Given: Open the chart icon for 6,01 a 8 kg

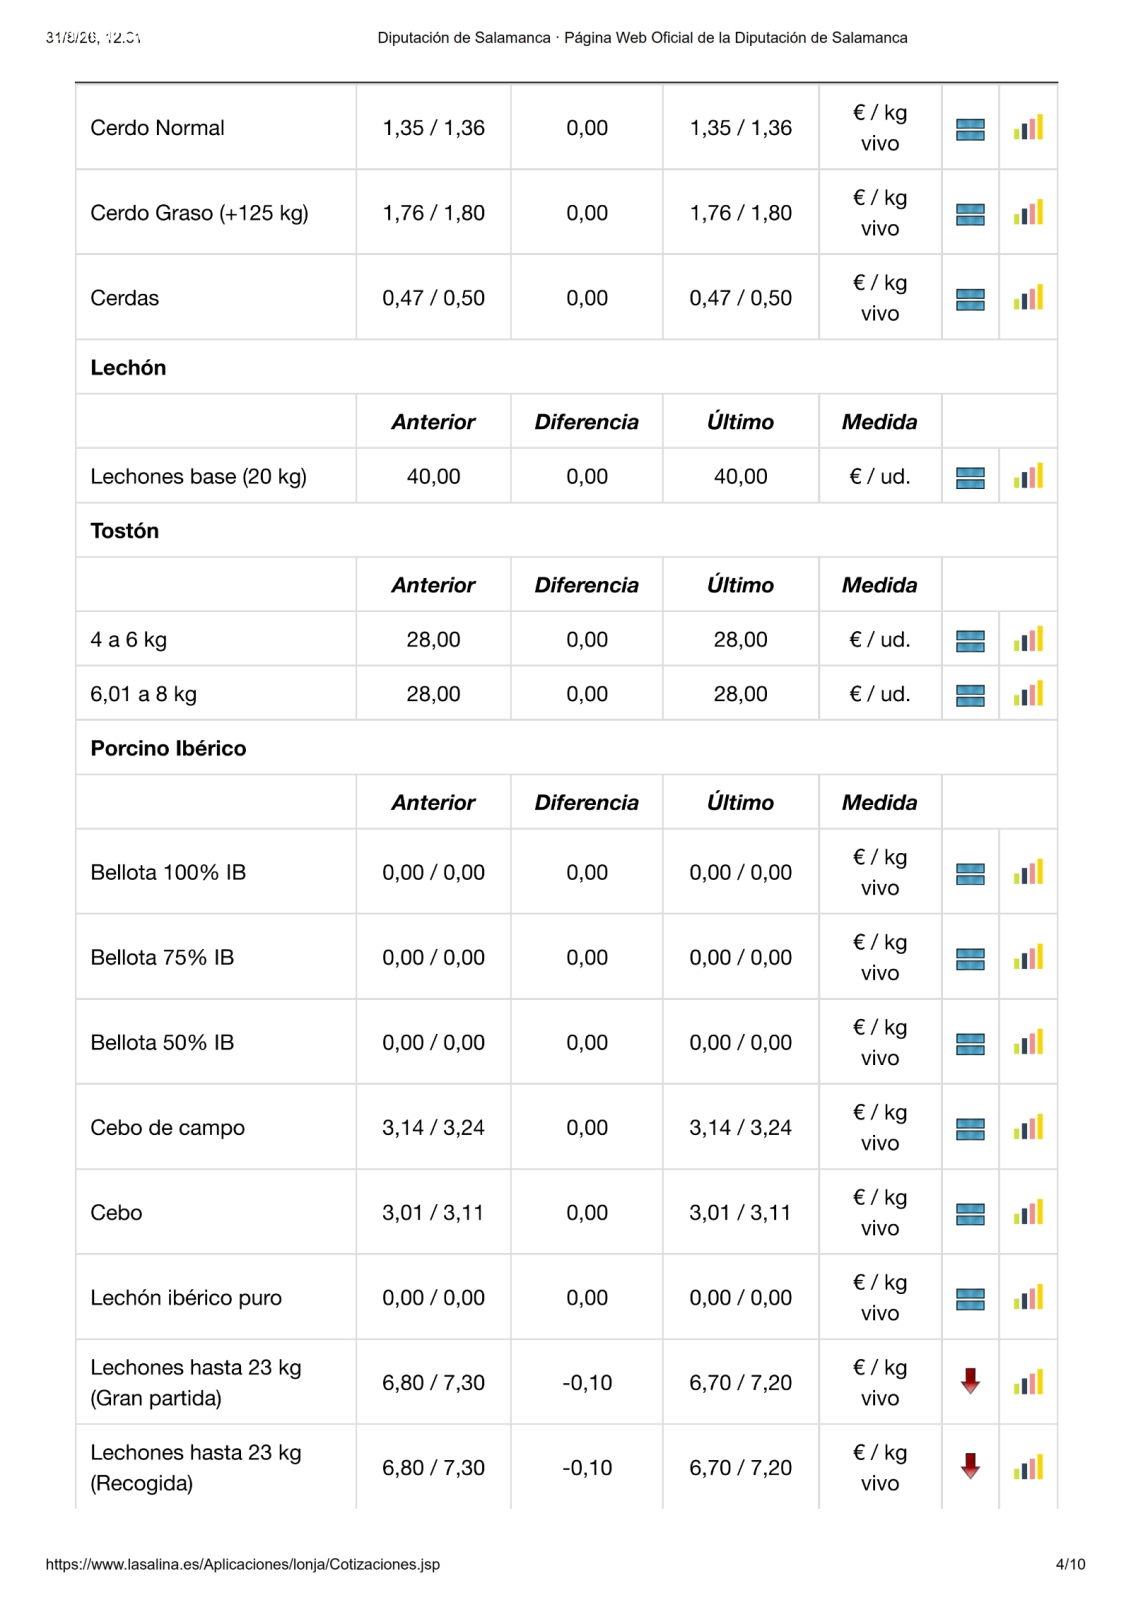Looking at the screenshot, I should pyautogui.click(x=1028, y=694).
